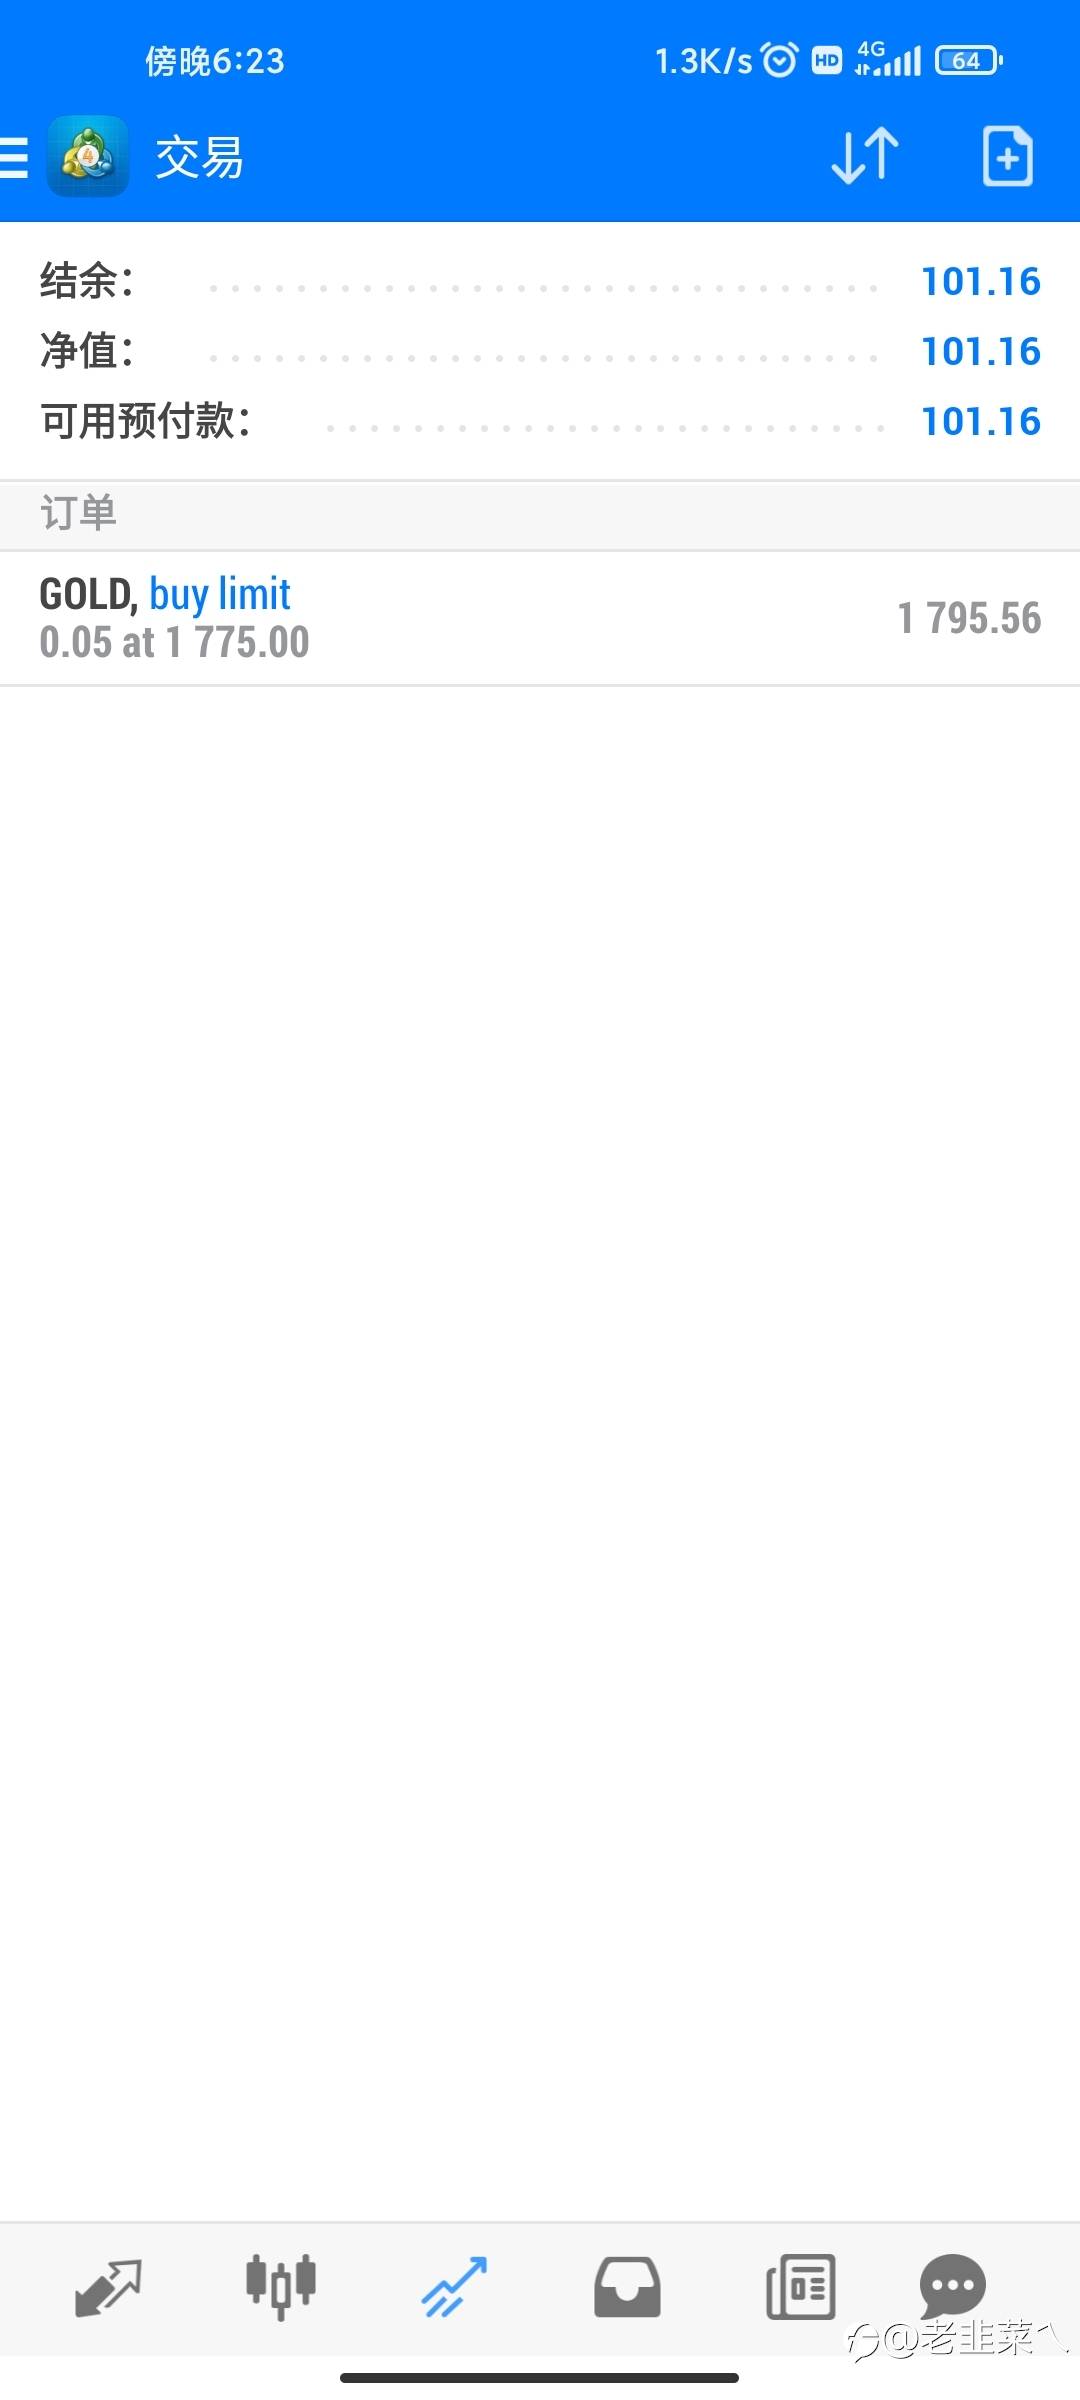
Task: Tap the alarm clock status icon
Action: [780, 60]
